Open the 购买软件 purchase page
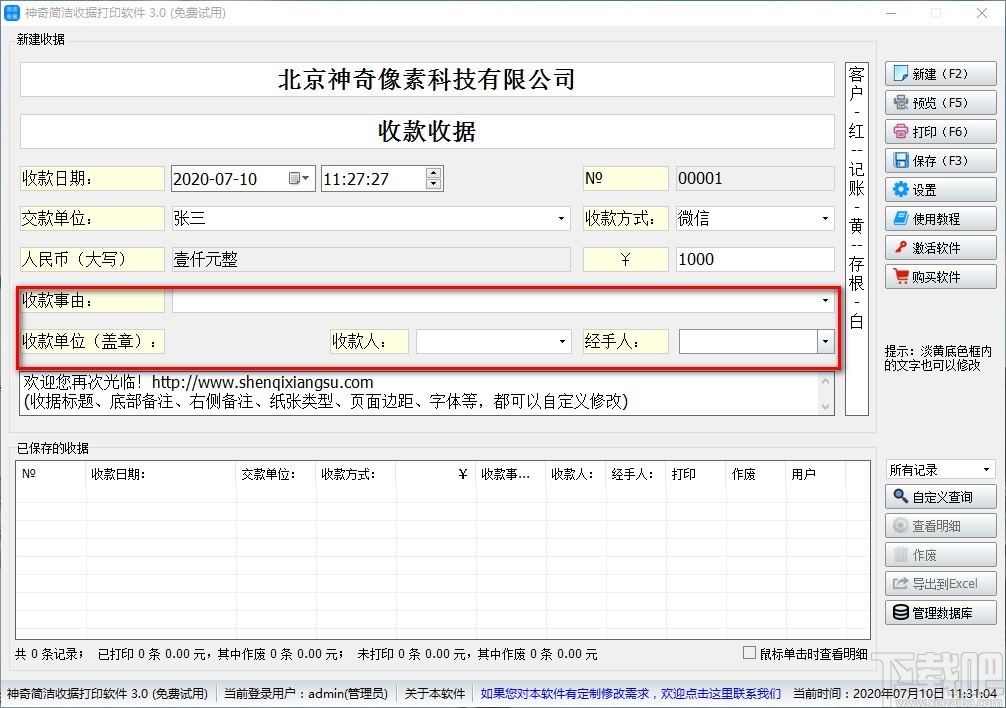The width and height of the screenshot is (1006, 708). pyautogui.click(x=939, y=277)
